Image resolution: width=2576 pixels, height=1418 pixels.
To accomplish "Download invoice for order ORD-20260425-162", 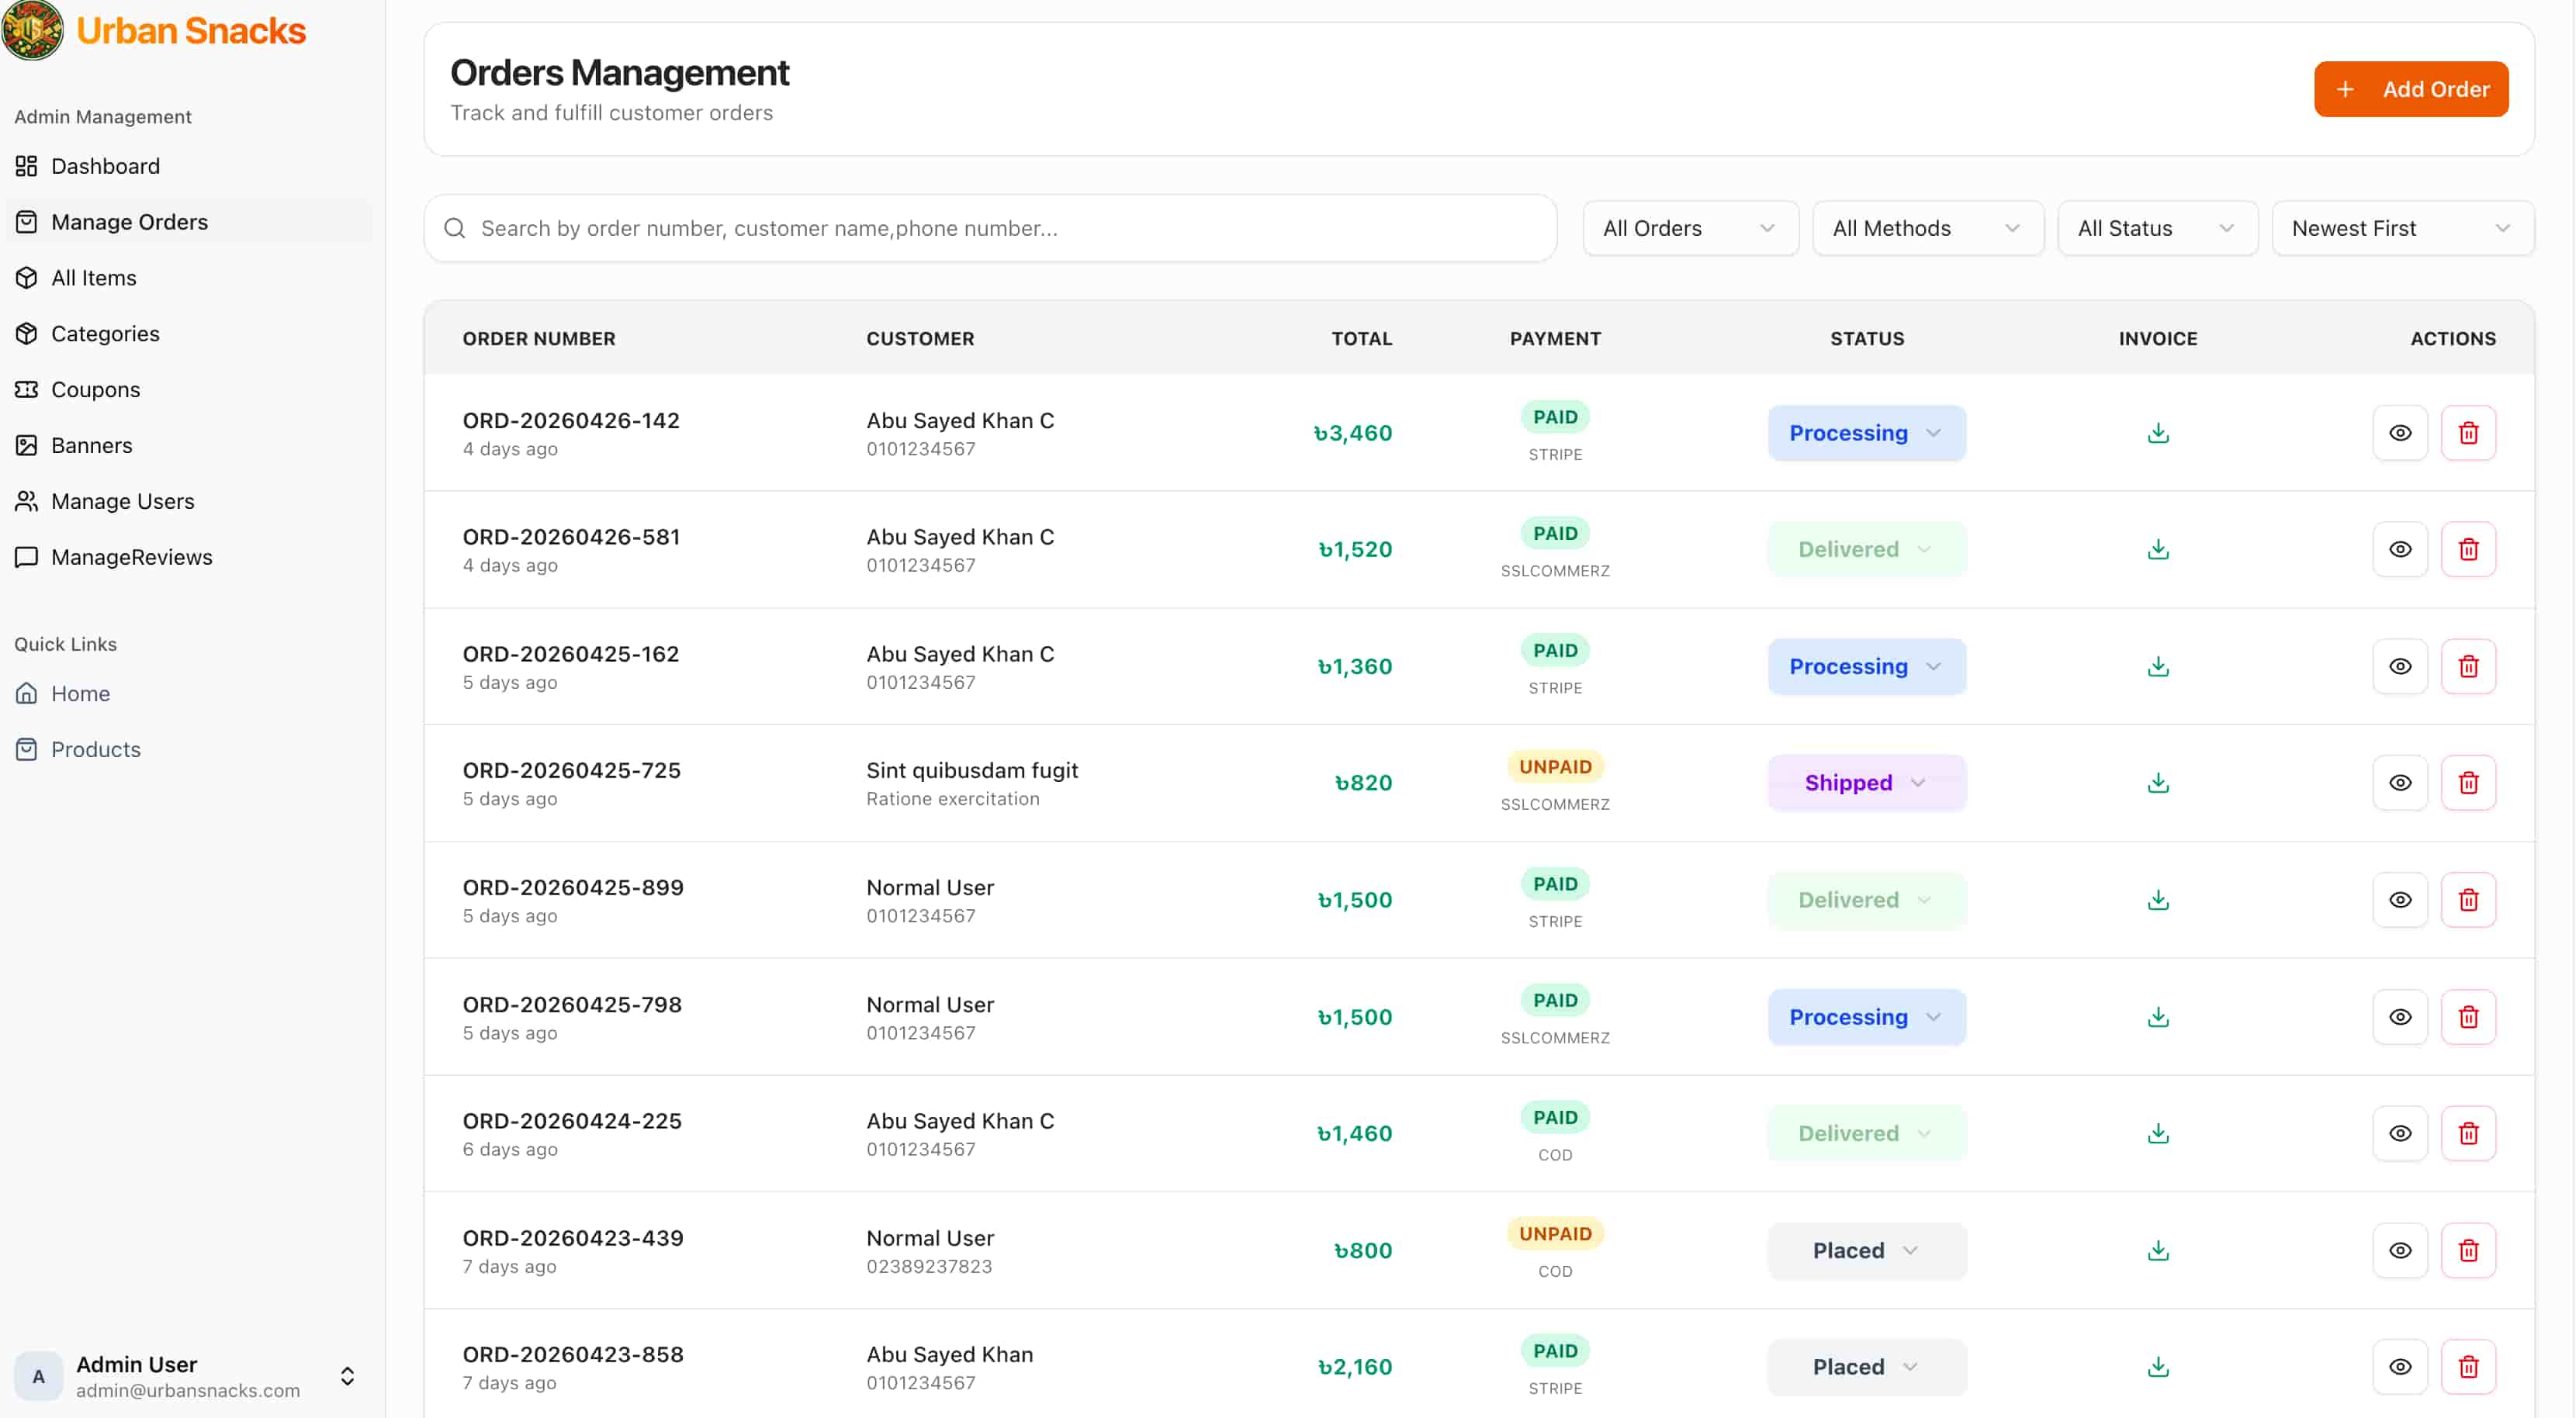I will [x=2158, y=666].
